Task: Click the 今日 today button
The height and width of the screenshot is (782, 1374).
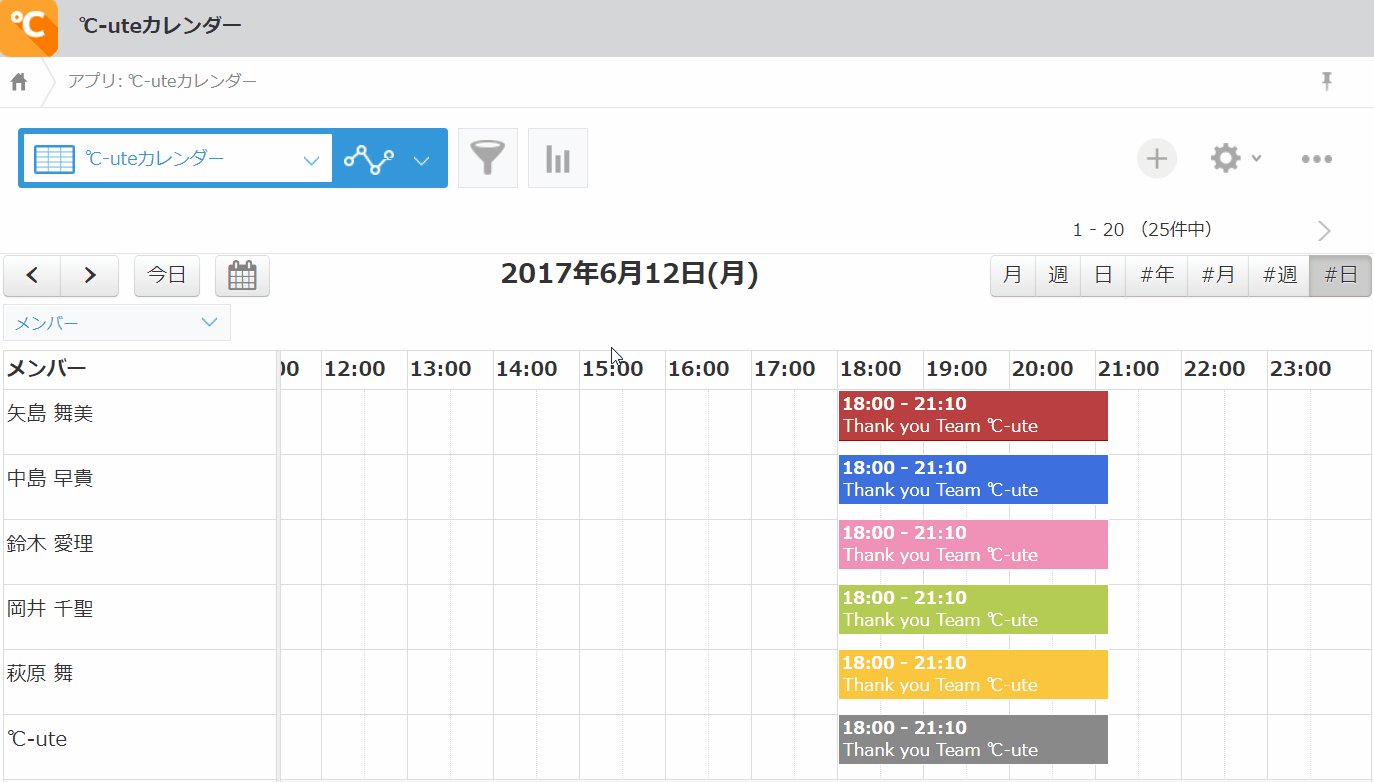Action: click(167, 276)
